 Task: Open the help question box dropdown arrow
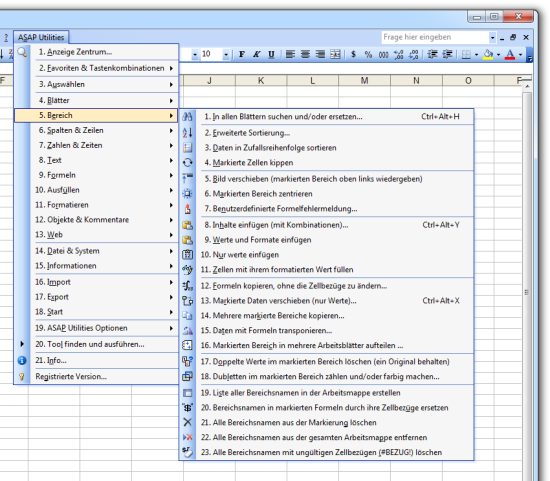pos(492,38)
